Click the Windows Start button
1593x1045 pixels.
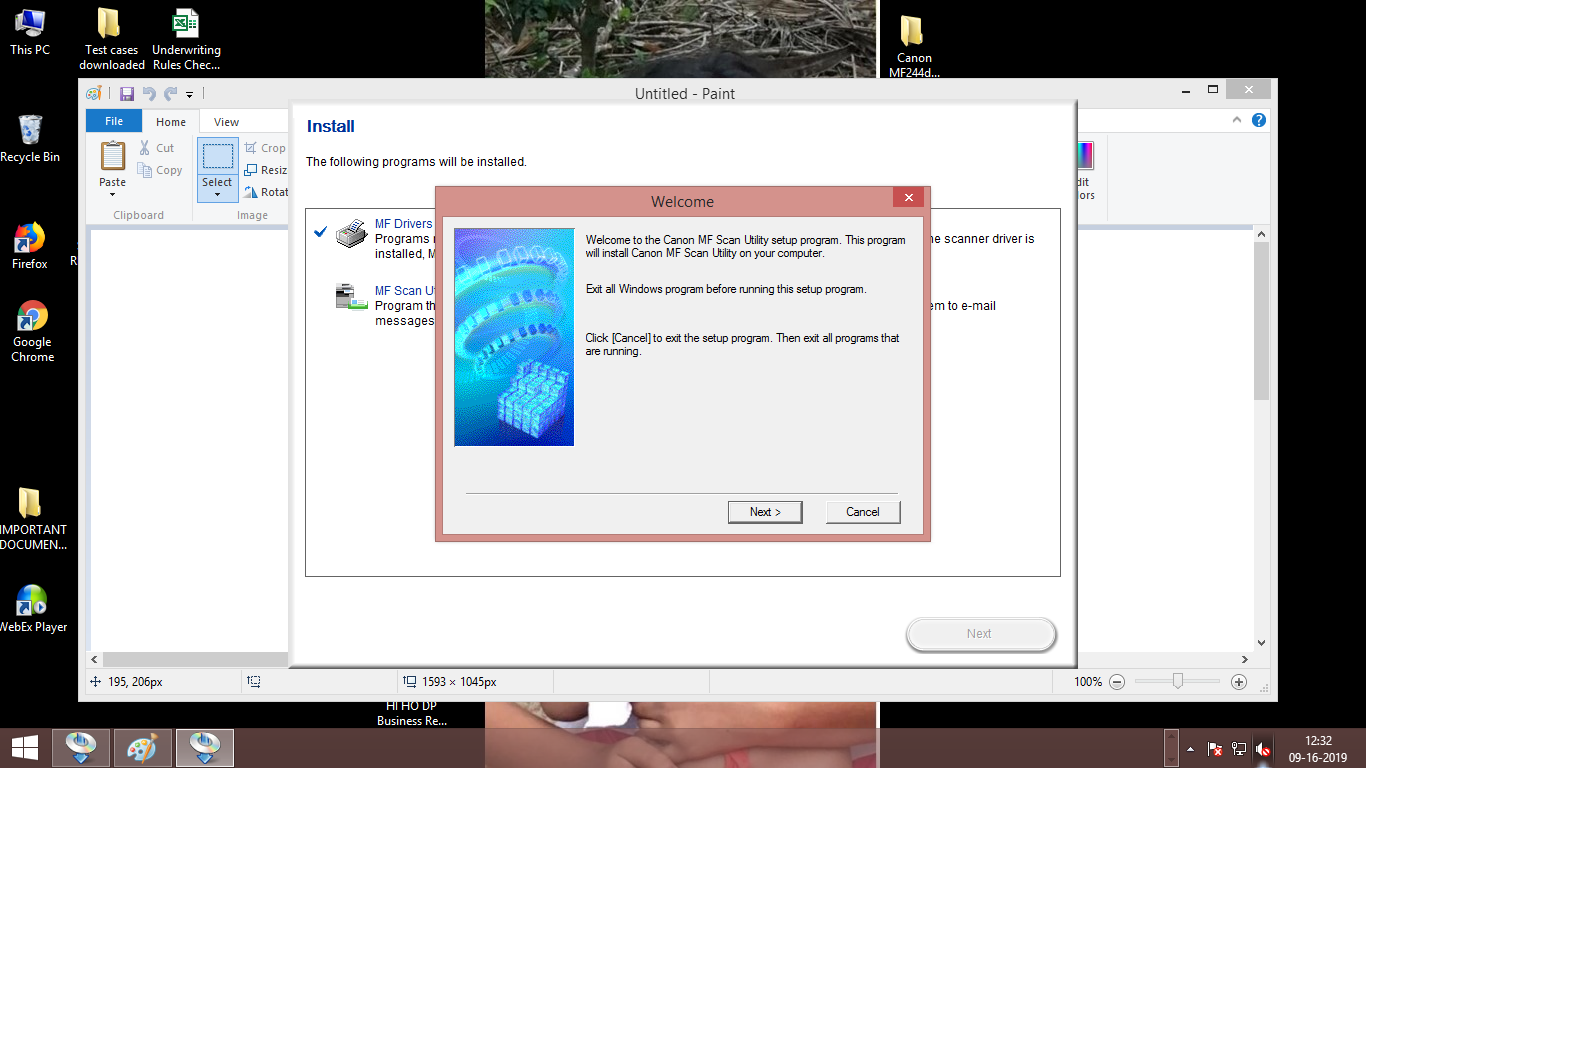coord(25,748)
